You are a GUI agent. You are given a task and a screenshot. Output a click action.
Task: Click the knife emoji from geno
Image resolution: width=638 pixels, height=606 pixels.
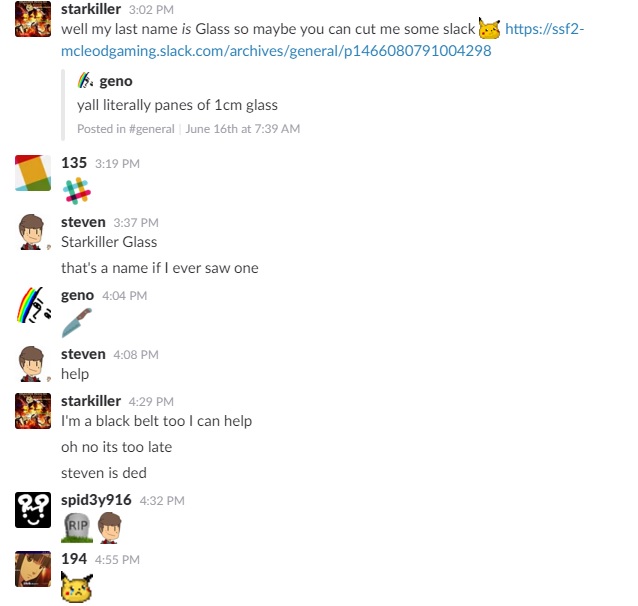(x=77, y=323)
